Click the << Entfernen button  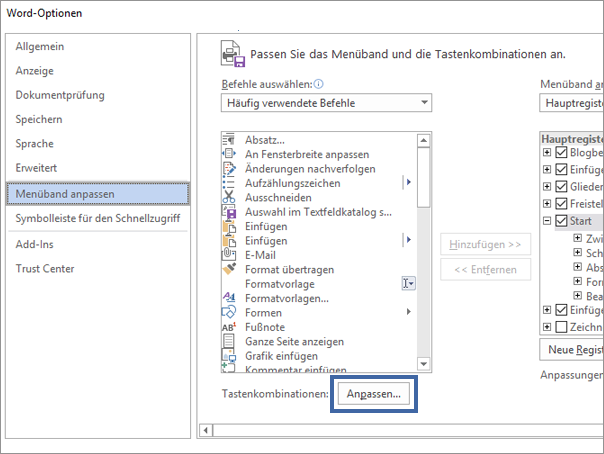coord(485,270)
